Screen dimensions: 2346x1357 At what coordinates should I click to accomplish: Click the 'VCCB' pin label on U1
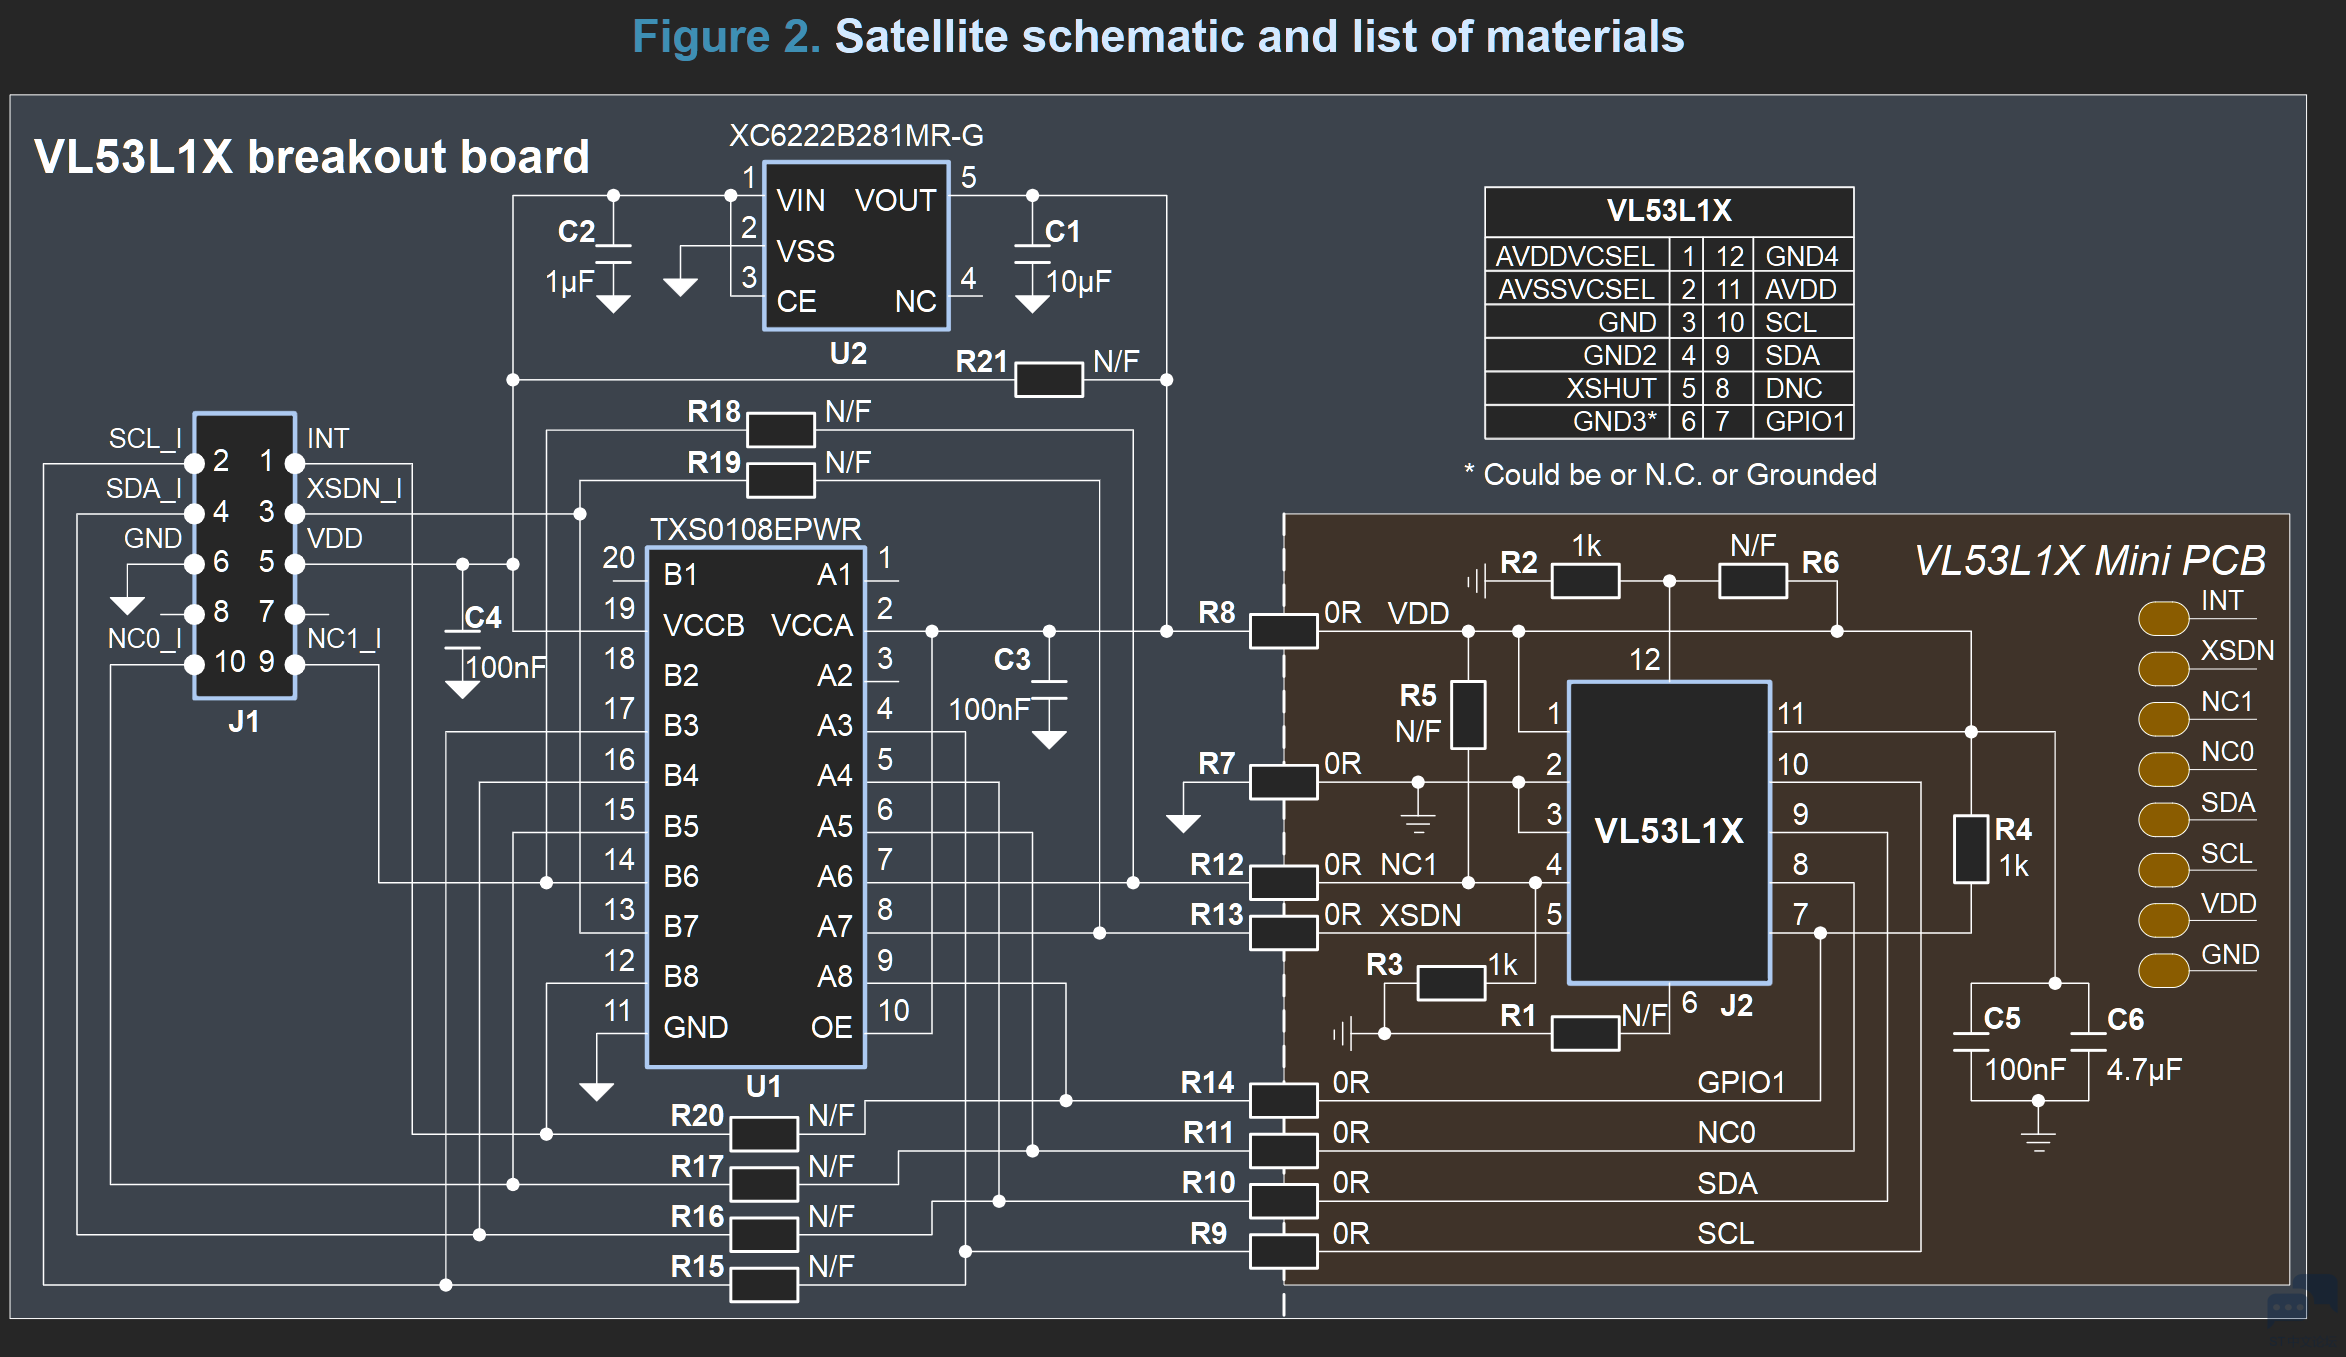[x=704, y=626]
